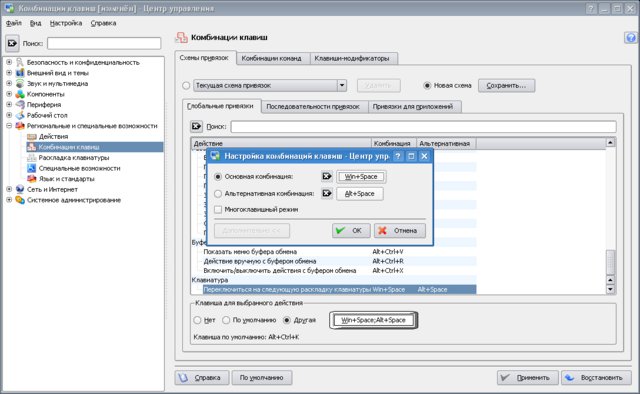Screen dimensions: 640x394
Task: Click the Win+Space;Alt+Space key button
Action: pos(373,320)
